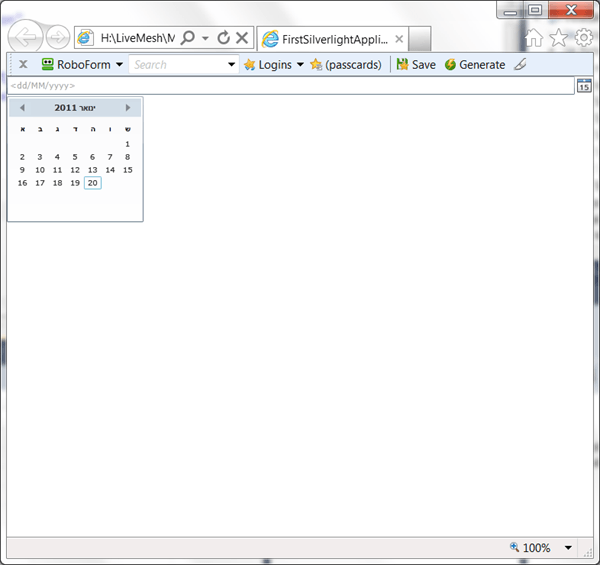600x565 pixels.
Task: Maximize the browser window
Action: click(535, 10)
